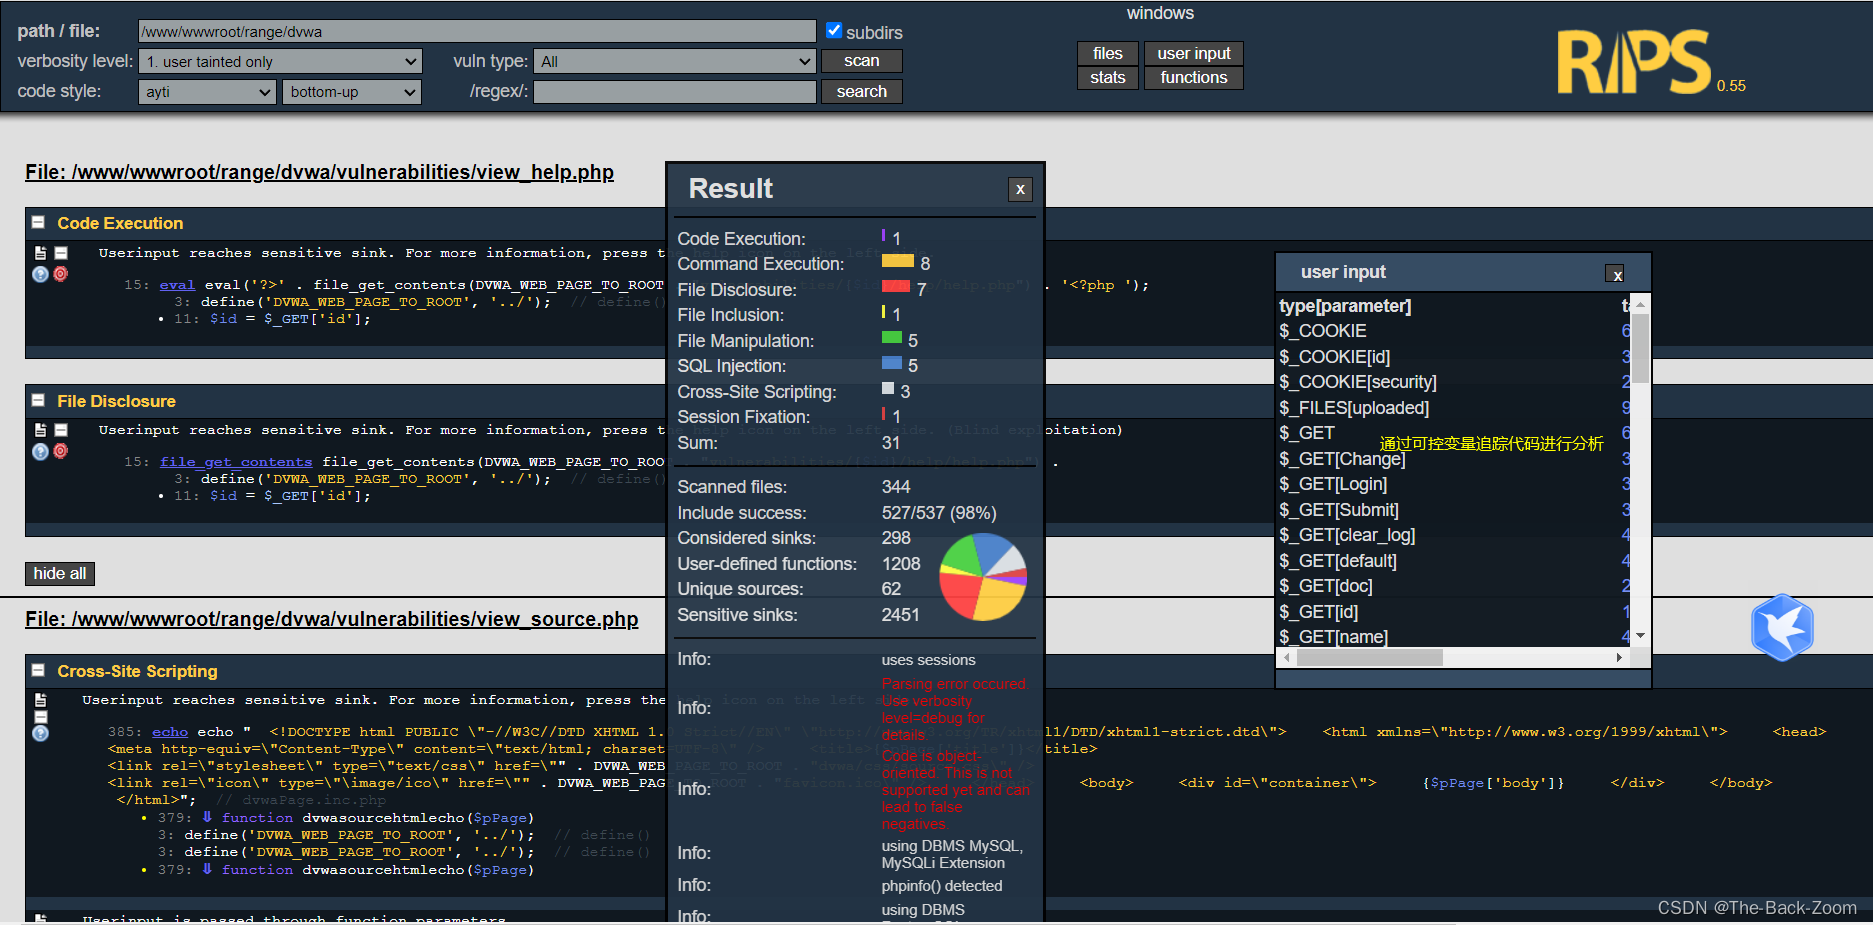Open the stats window
The height and width of the screenshot is (925, 1873).
pos(1108,78)
